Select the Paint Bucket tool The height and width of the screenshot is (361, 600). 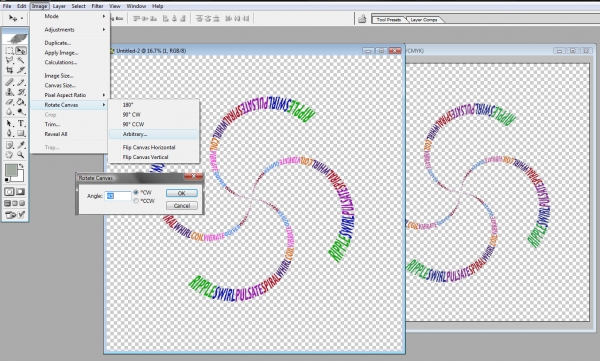[21, 102]
